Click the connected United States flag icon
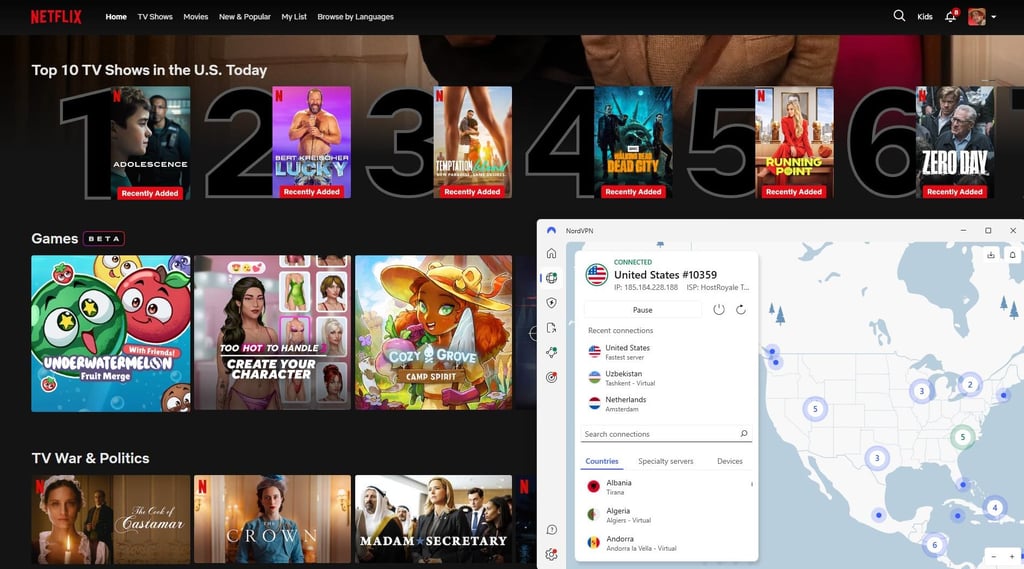Viewport: 1024px width, 569px height. (x=596, y=275)
